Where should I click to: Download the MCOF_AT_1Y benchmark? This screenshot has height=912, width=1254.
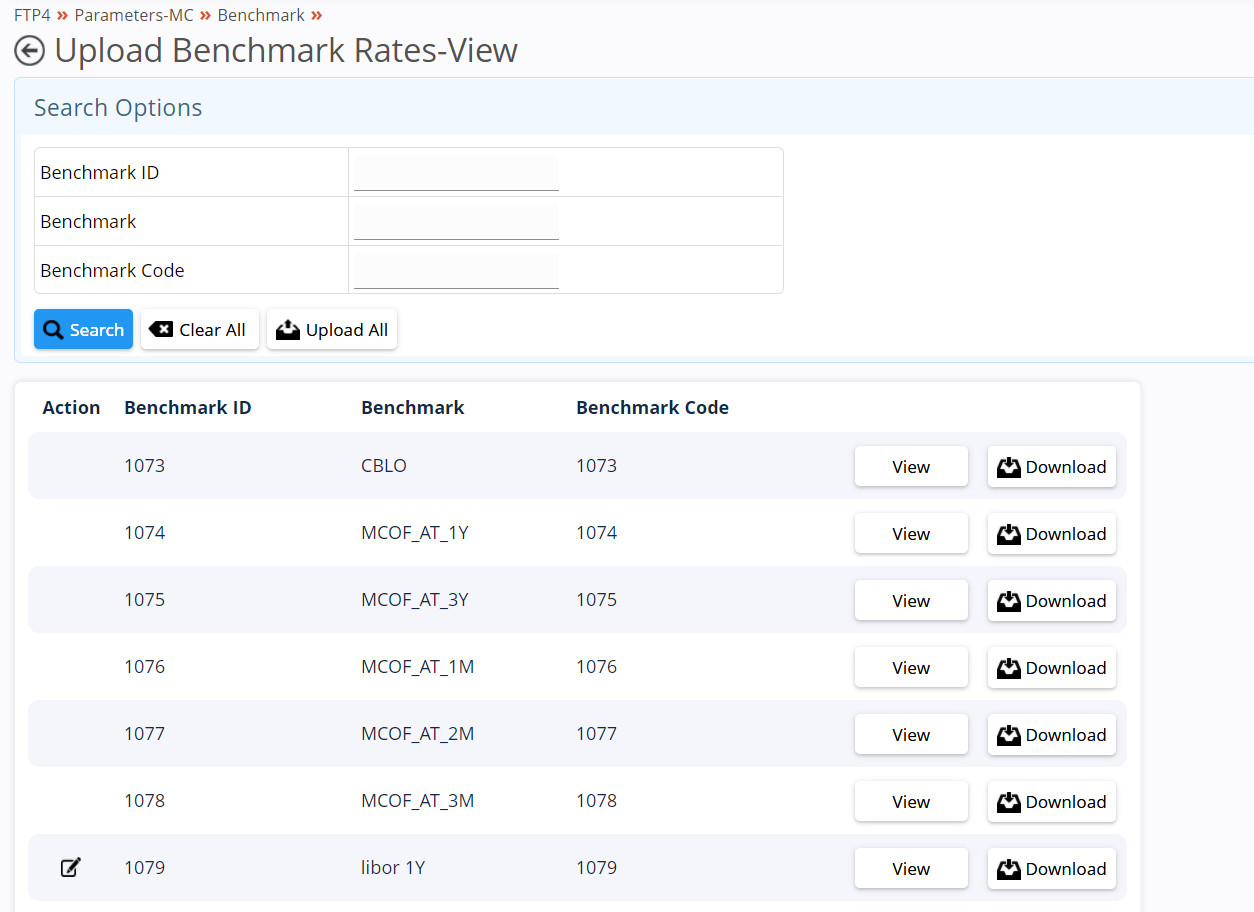click(1052, 533)
